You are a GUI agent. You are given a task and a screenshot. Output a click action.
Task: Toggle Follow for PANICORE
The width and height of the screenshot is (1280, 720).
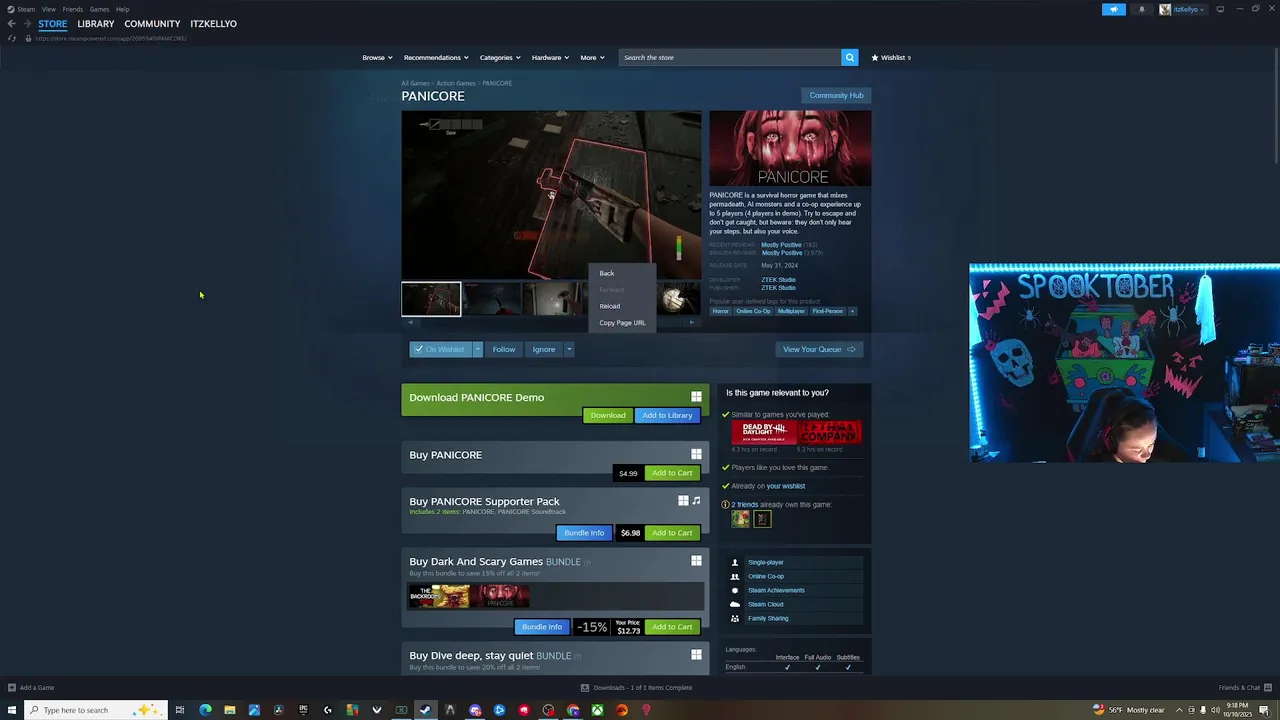pyautogui.click(x=503, y=349)
